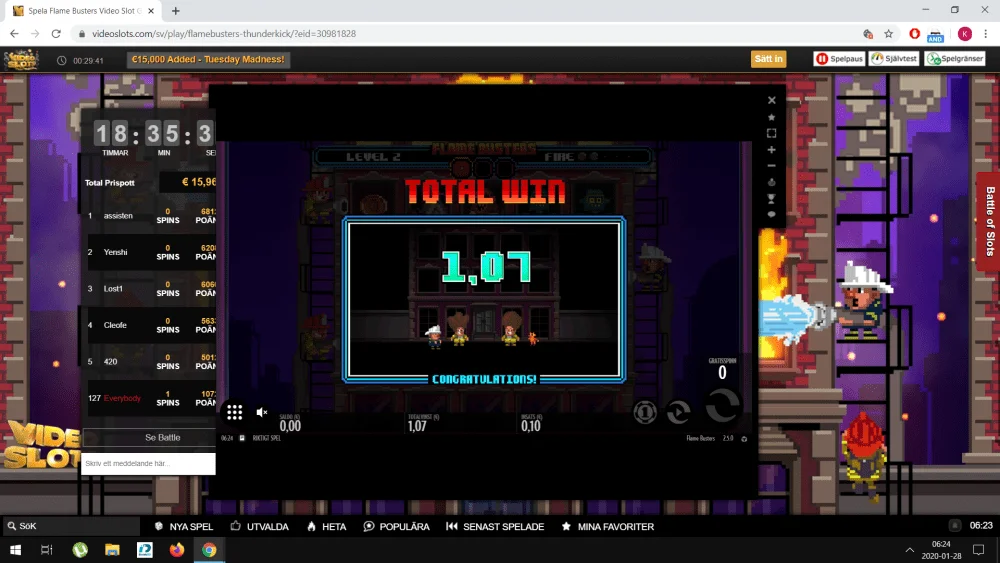Viewport: 1000px width, 563px height.
Task: Reload the page in Chrome
Action: pyautogui.click(x=56, y=34)
